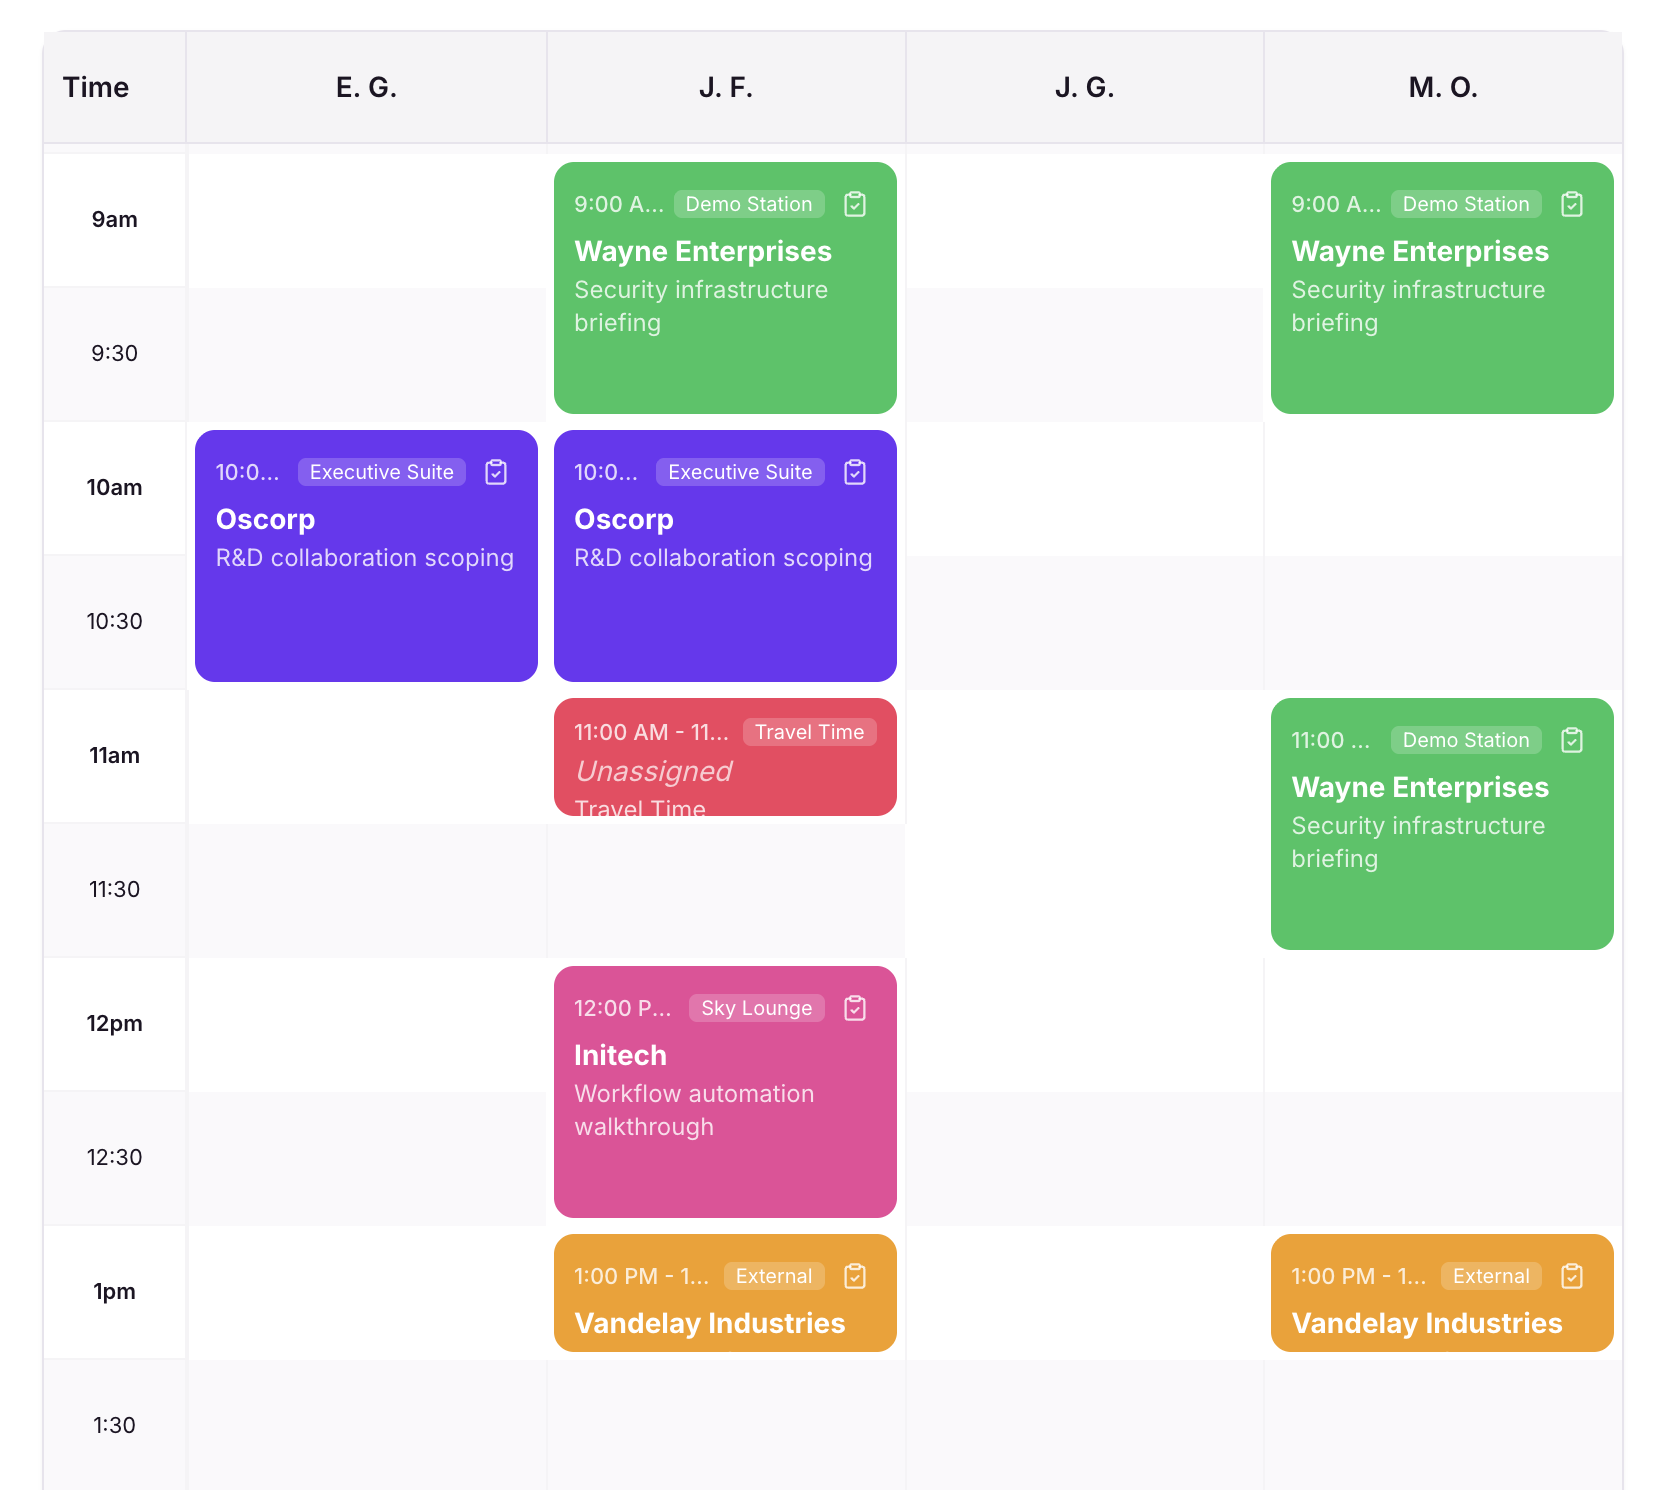Click the 9:30 time label
This screenshot has width=1664, height=1490.
point(115,353)
